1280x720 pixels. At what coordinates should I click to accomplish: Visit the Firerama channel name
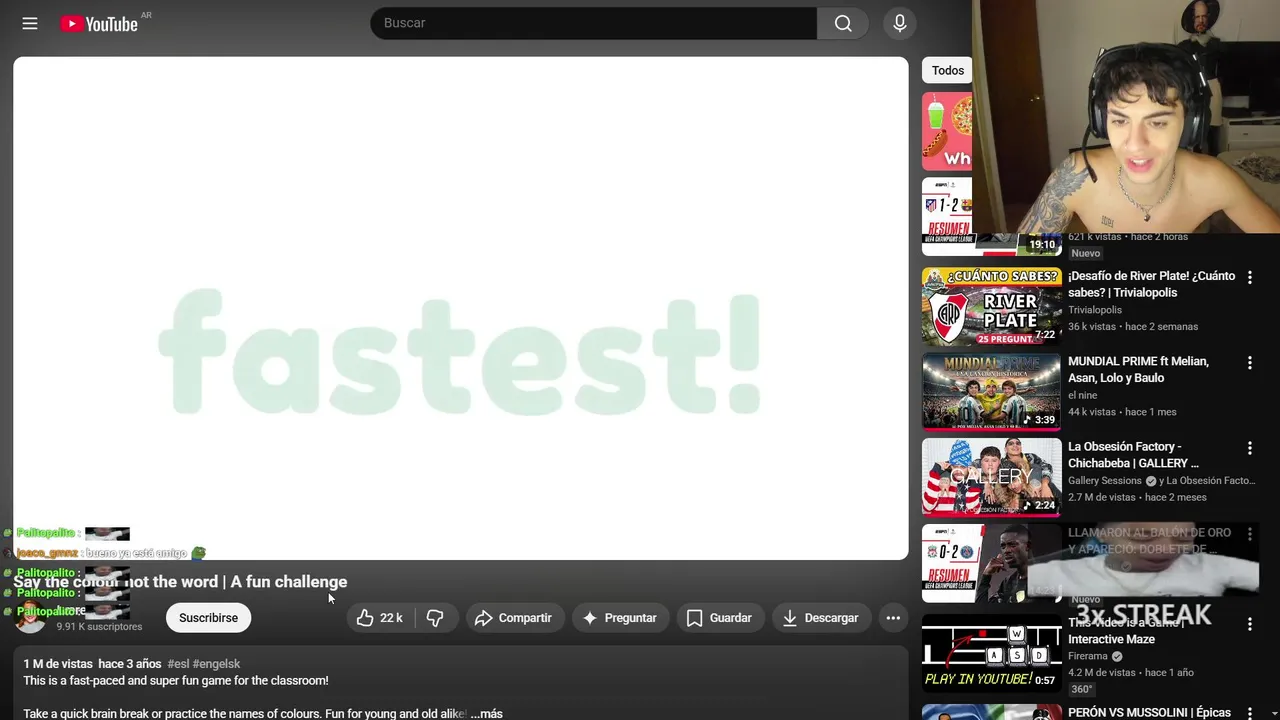point(1088,656)
